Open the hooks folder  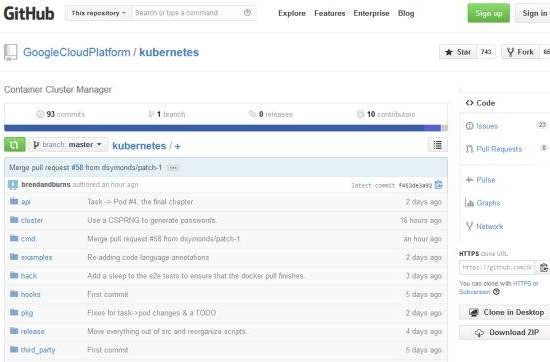tap(31, 294)
